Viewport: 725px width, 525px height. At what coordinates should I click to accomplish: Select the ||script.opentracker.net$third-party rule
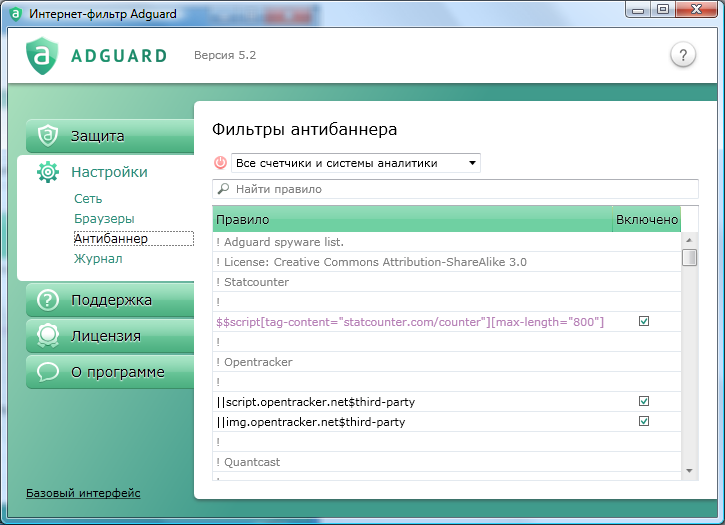tap(315, 402)
